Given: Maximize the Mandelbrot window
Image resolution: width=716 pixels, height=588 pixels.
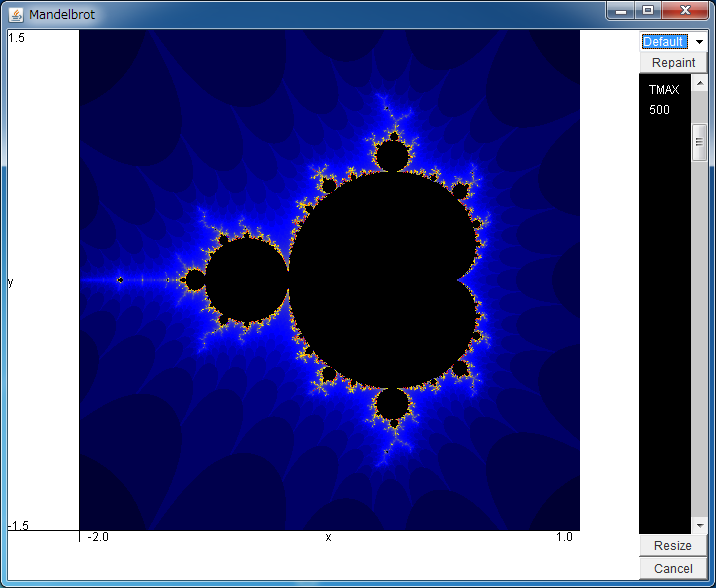Looking at the screenshot, I should [648, 11].
